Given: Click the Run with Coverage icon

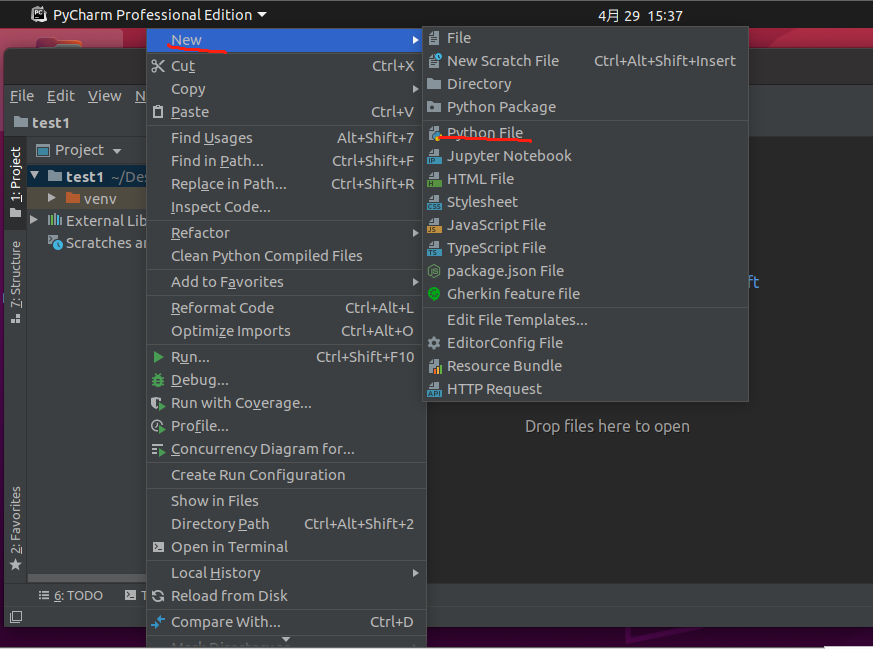Looking at the screenshot, I should coord(158,404).
